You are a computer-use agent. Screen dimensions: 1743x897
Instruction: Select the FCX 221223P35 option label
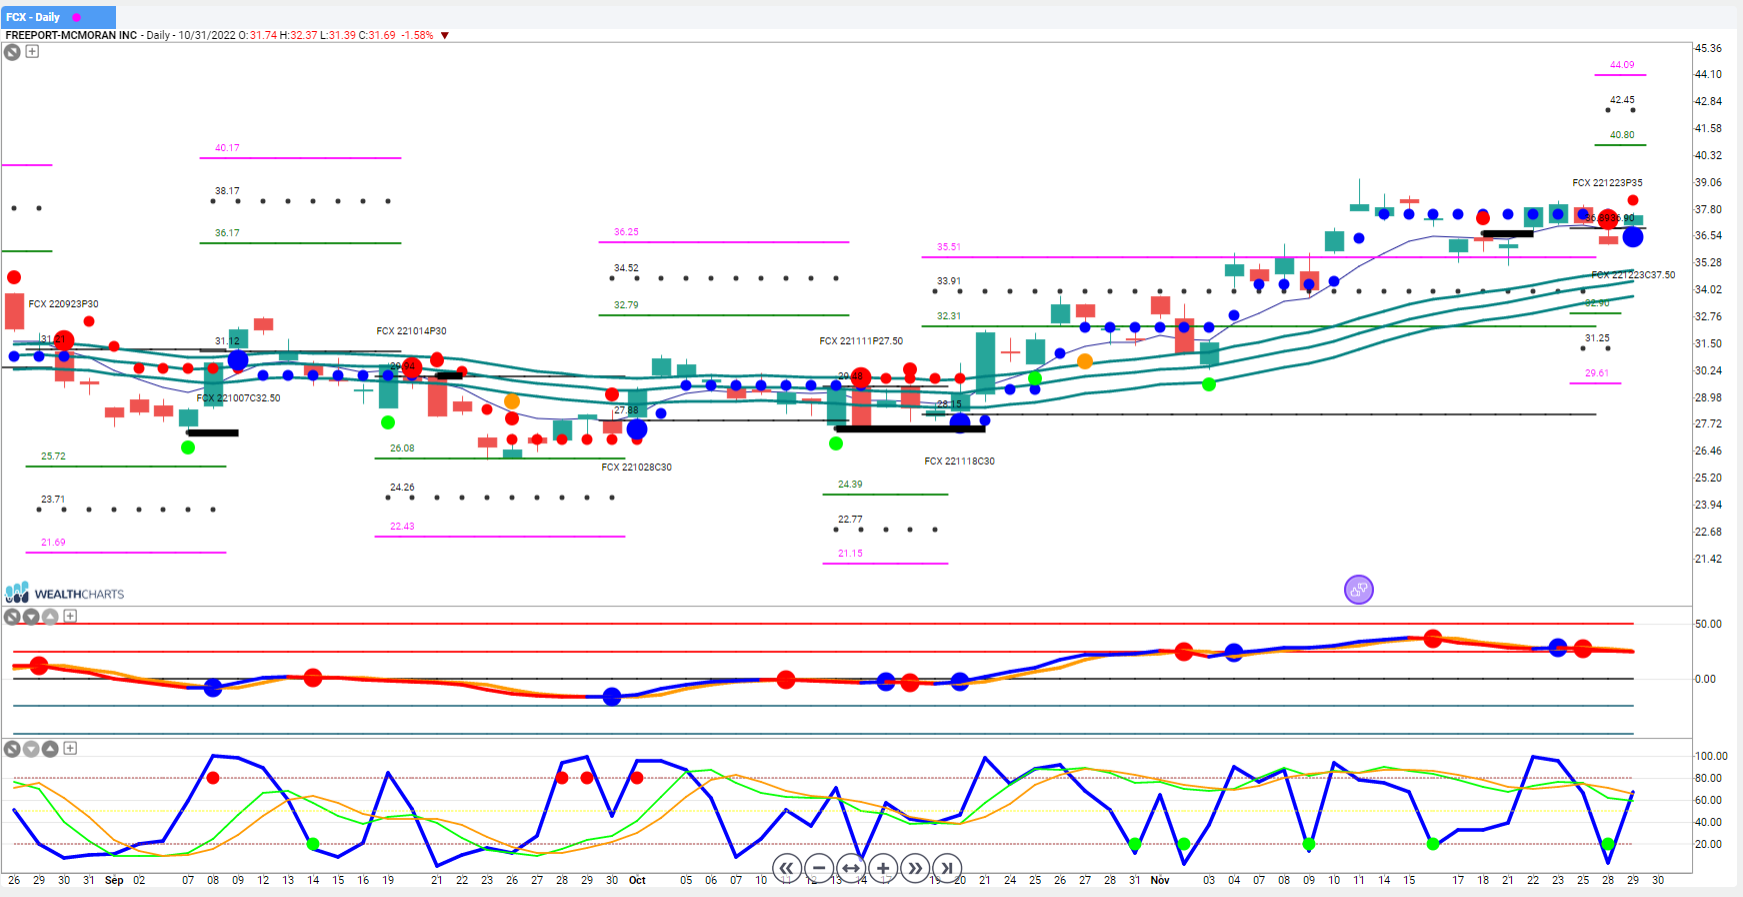1607,183
